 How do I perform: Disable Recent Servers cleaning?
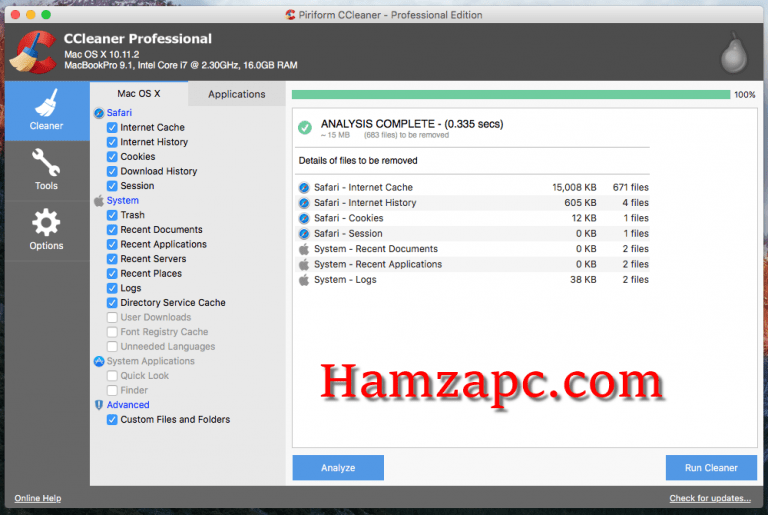click(x=112, y=259)
